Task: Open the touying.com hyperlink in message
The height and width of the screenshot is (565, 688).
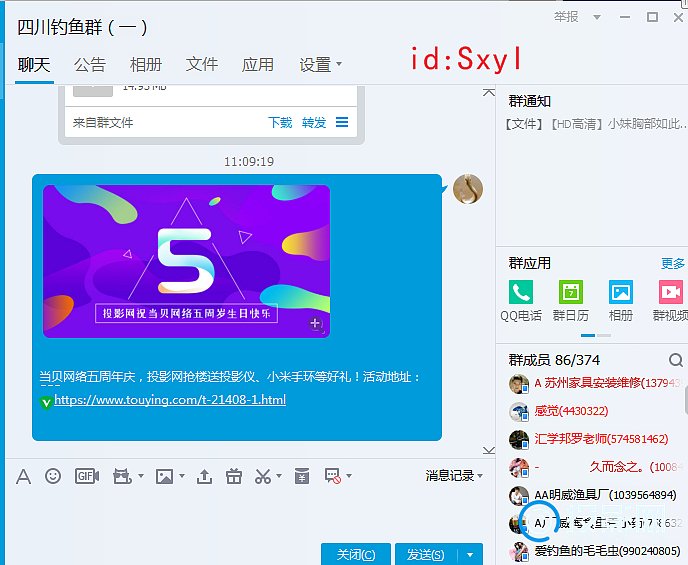Action: 170,400
